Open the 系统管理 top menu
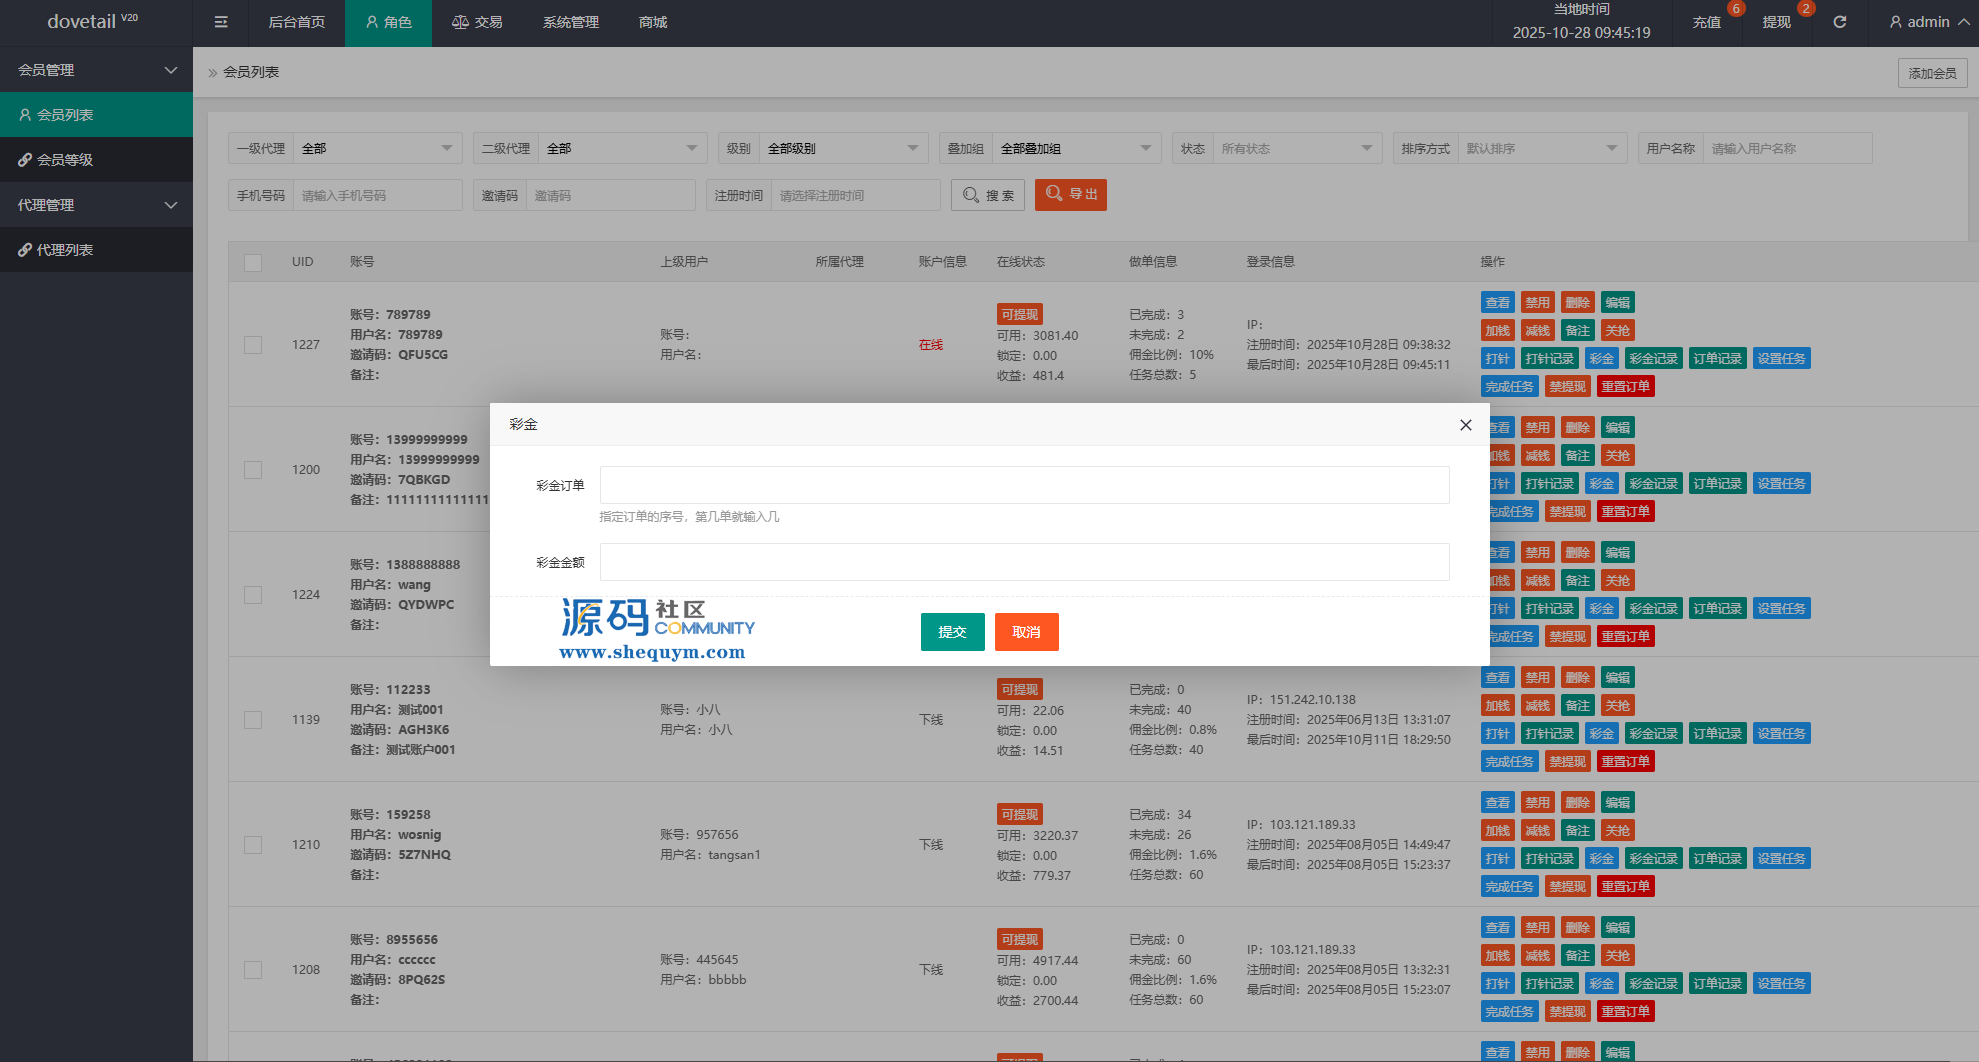Viewport: 1979px width, 1062px height. pos(570,22)
